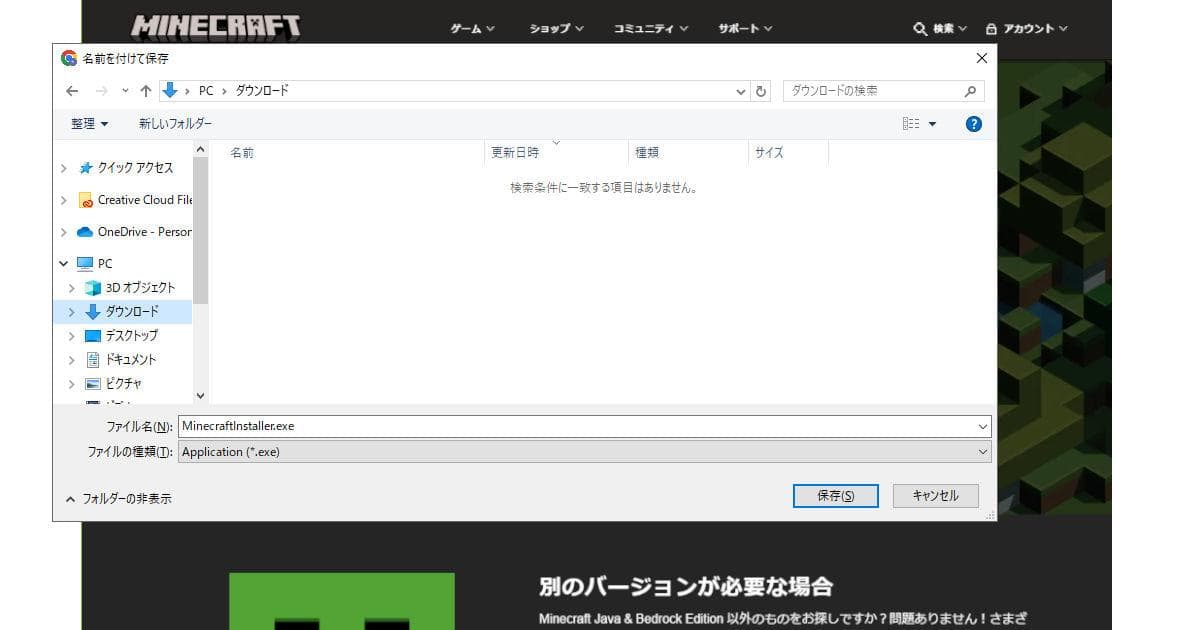Viewport: 1200px width, 630px height.
Task: Expand OneDrive - Personal tree node
Action: click(x=64, y=232)
